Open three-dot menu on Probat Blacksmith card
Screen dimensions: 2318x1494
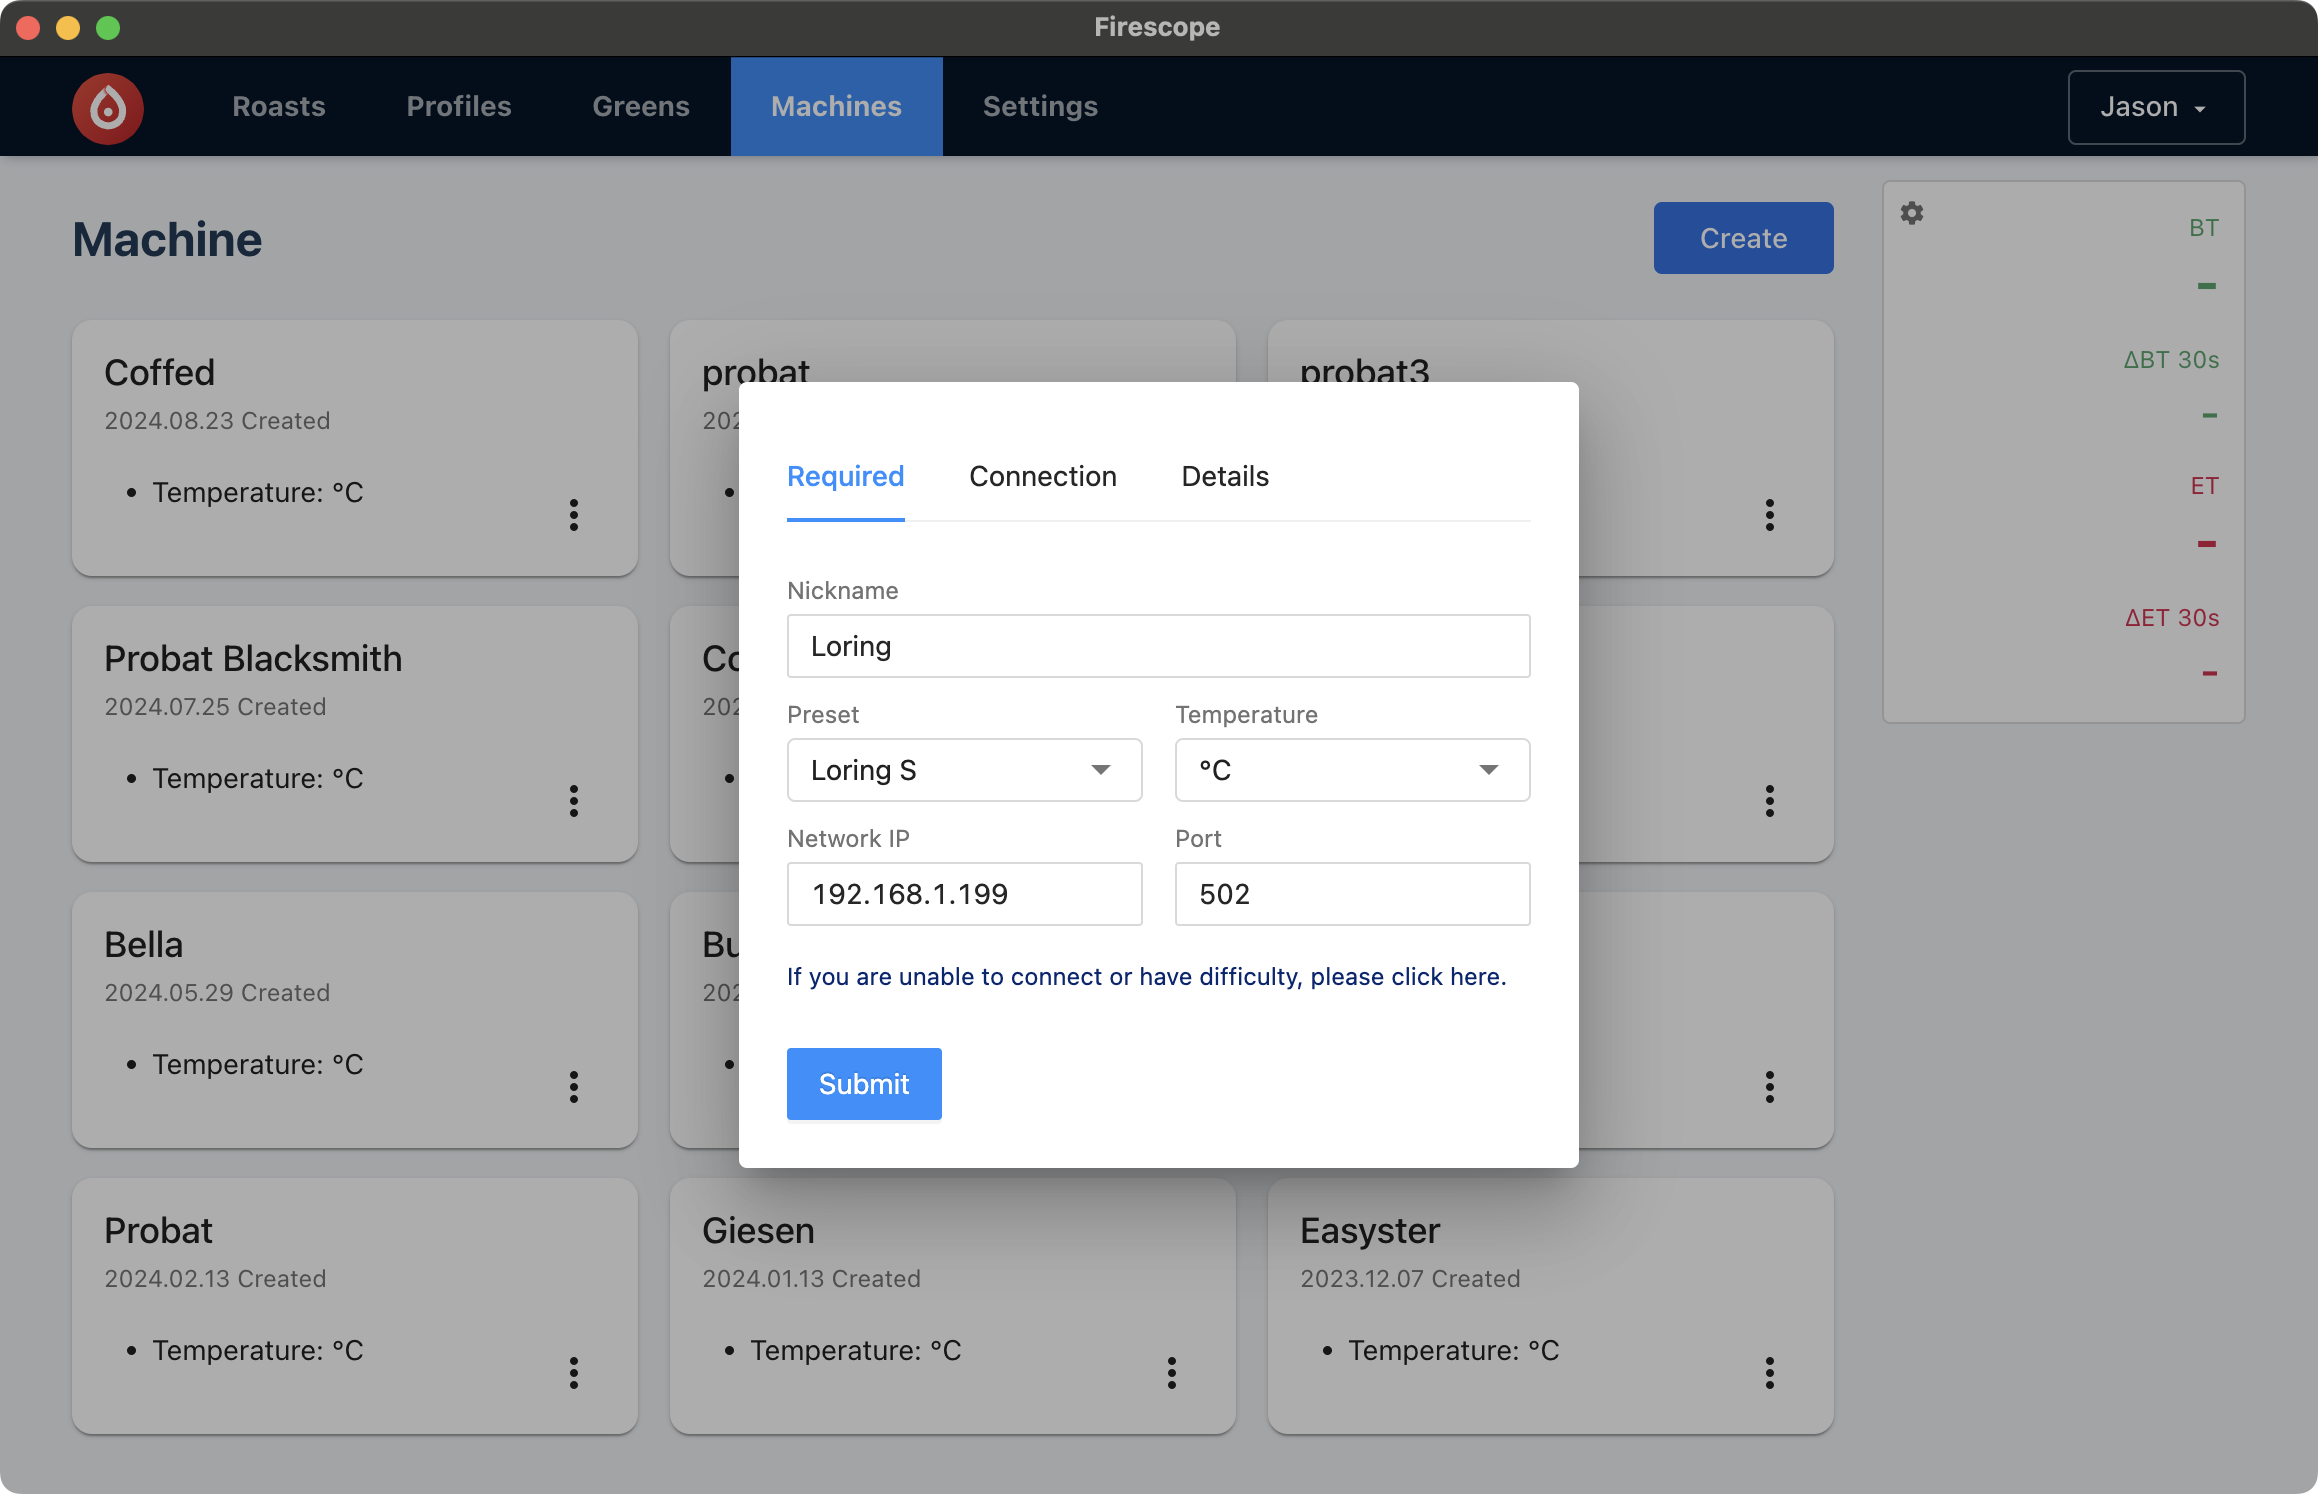click(x=574, y=801)
